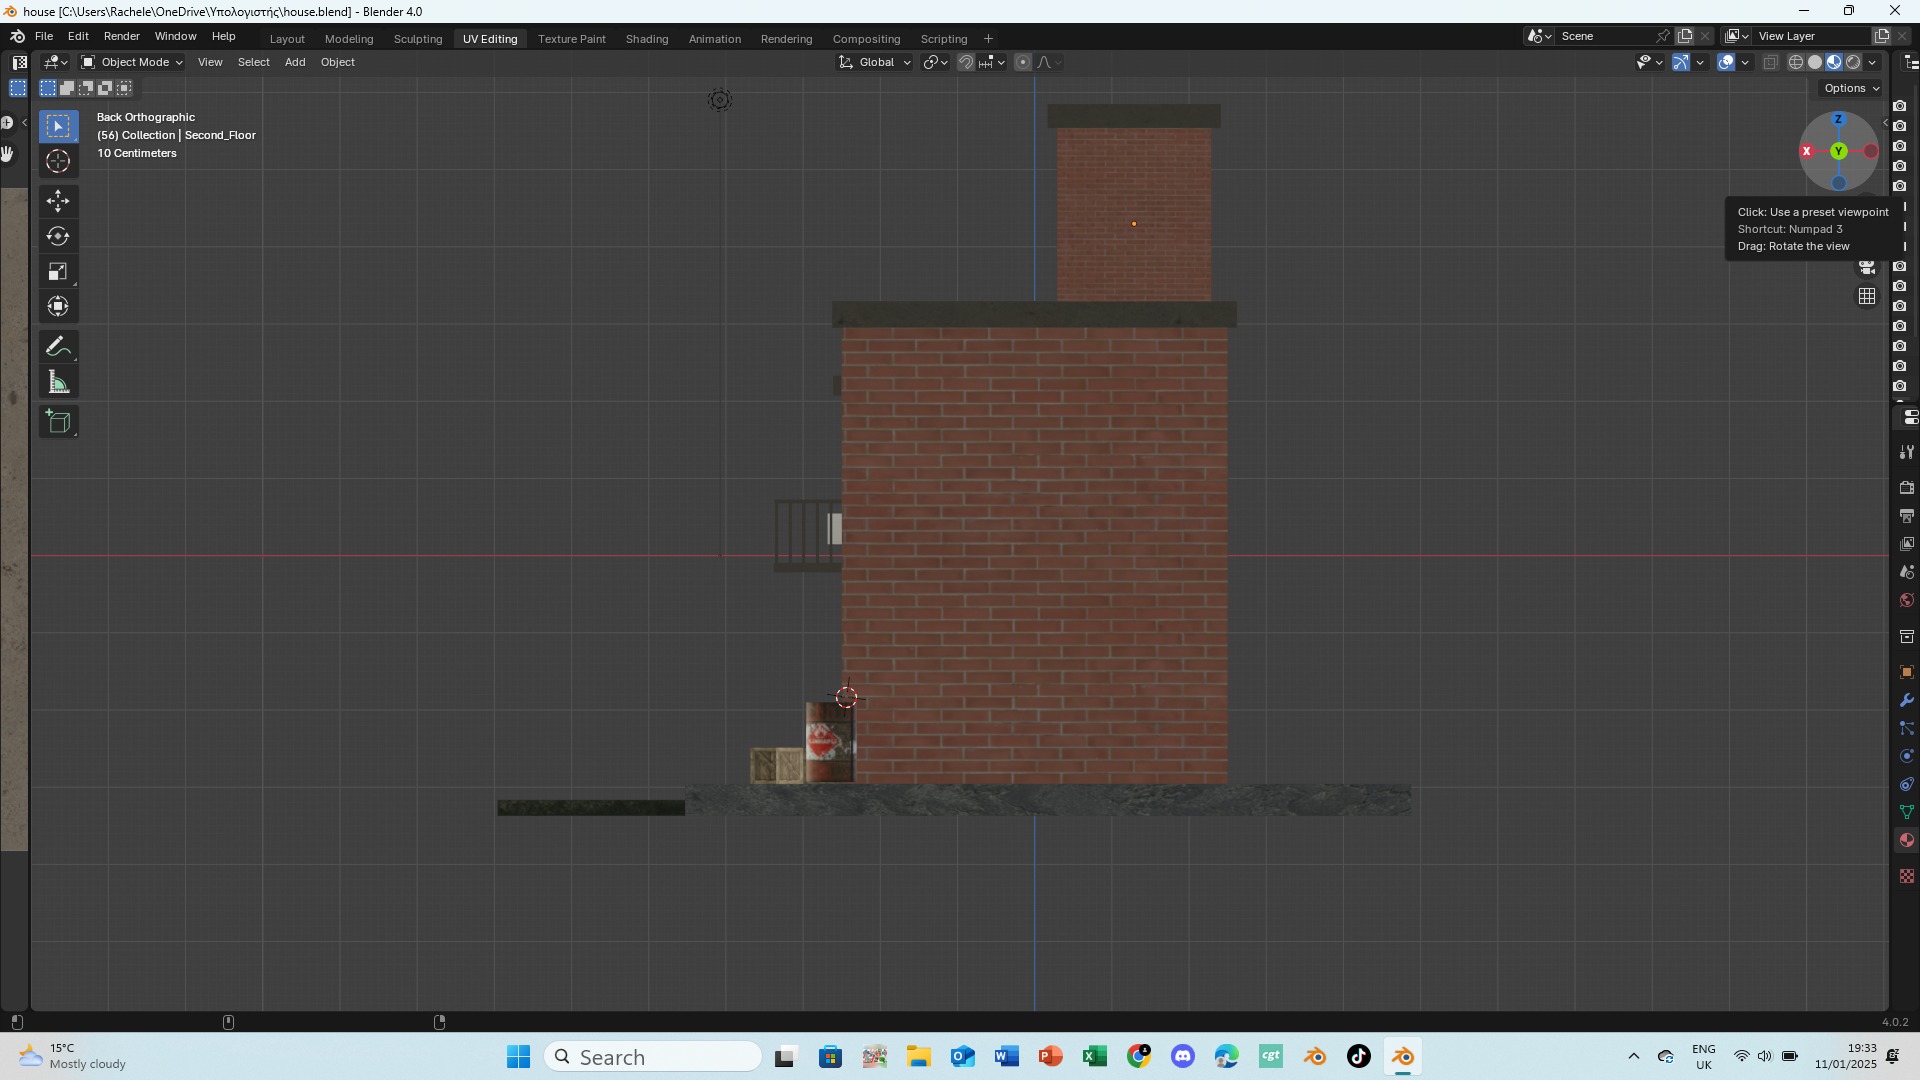Open the top bar Render menu

(122, 36)
